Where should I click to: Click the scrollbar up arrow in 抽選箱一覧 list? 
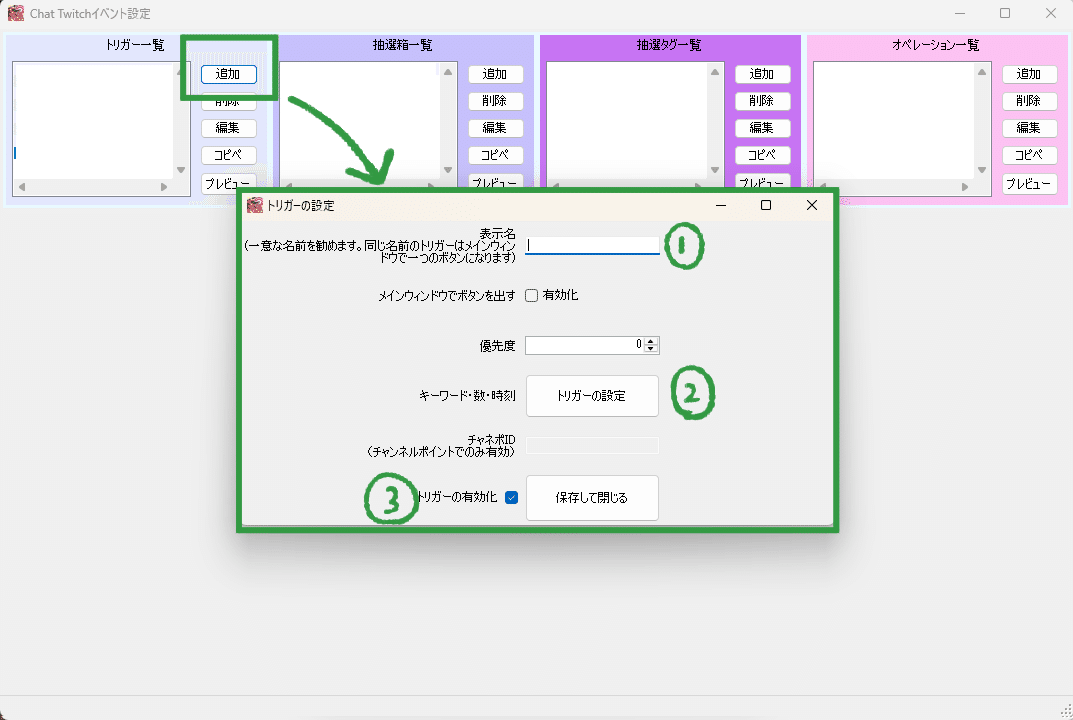[x=448, y=70]
